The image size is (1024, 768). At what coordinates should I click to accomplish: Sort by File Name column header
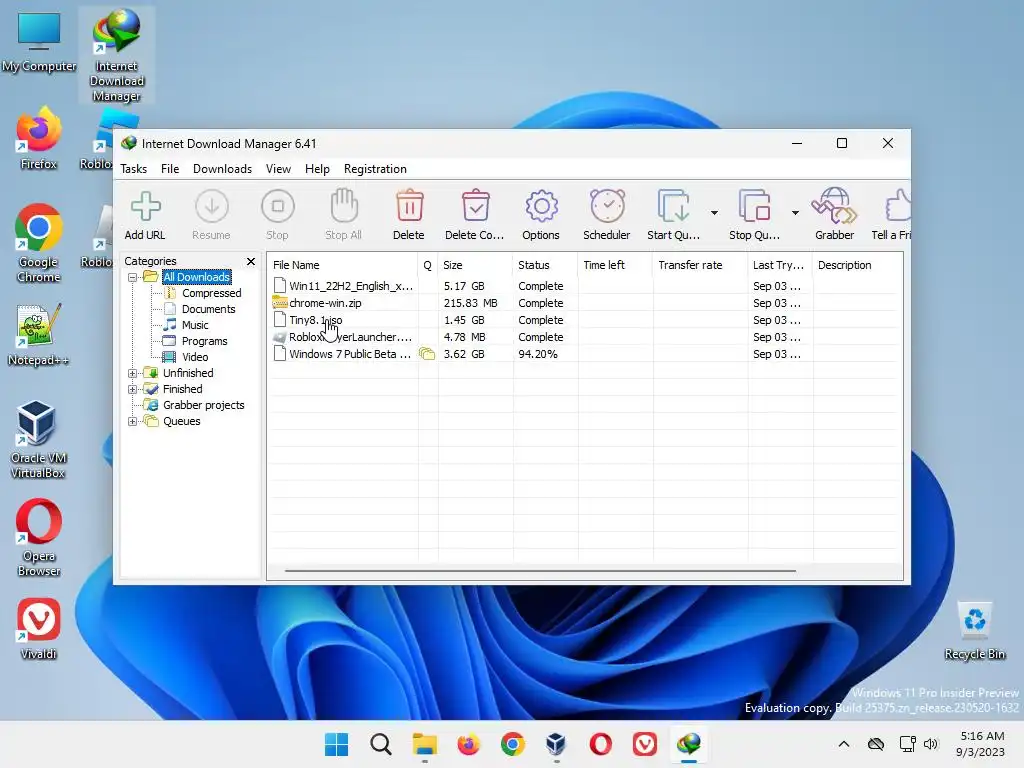tap(344, 265)
